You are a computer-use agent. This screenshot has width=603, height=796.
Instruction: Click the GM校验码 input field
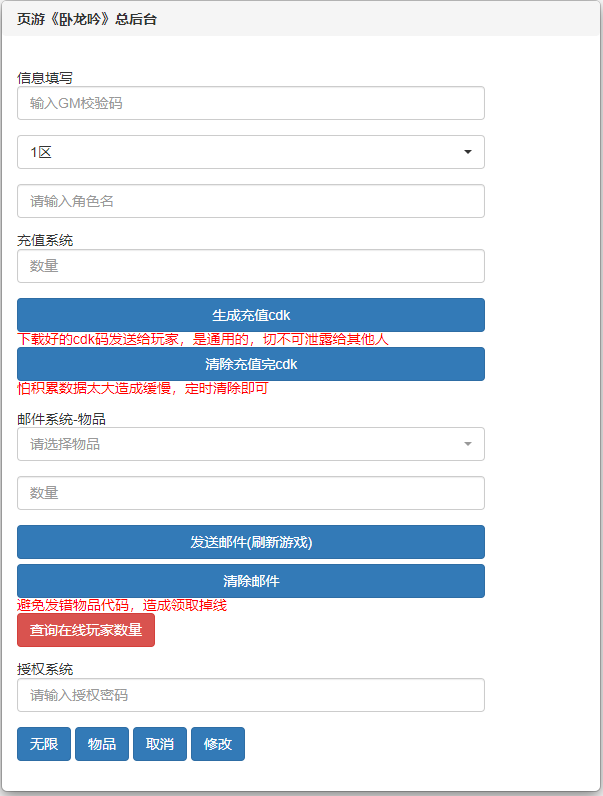[x=250, y=103]
